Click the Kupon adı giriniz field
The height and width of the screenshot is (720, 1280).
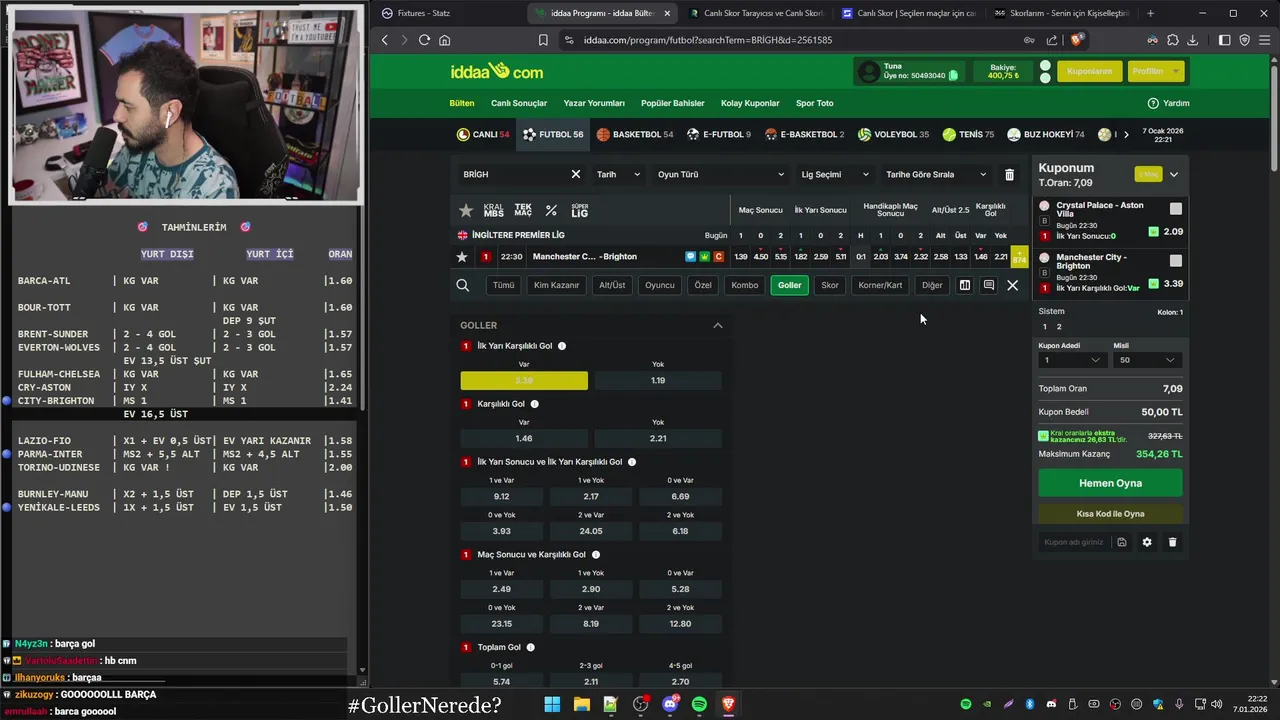1075,542
